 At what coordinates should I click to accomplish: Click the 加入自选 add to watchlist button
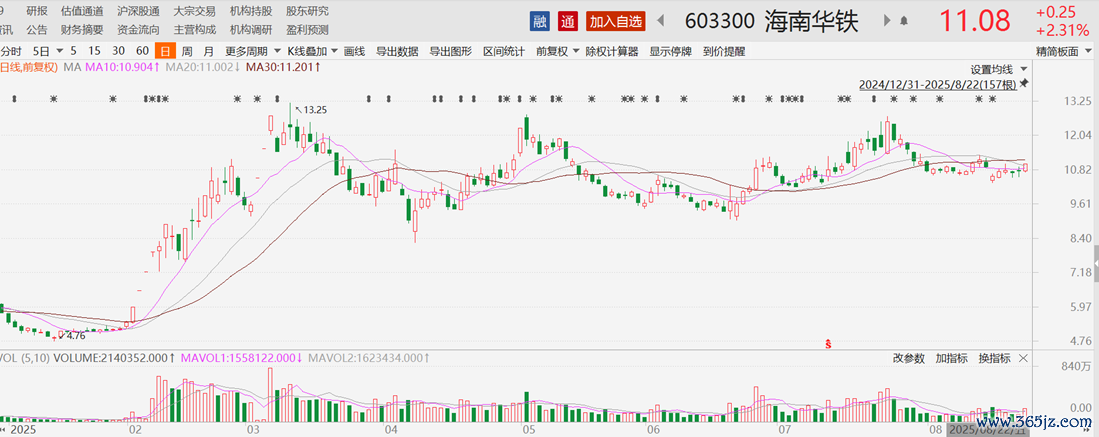(616, 20)
